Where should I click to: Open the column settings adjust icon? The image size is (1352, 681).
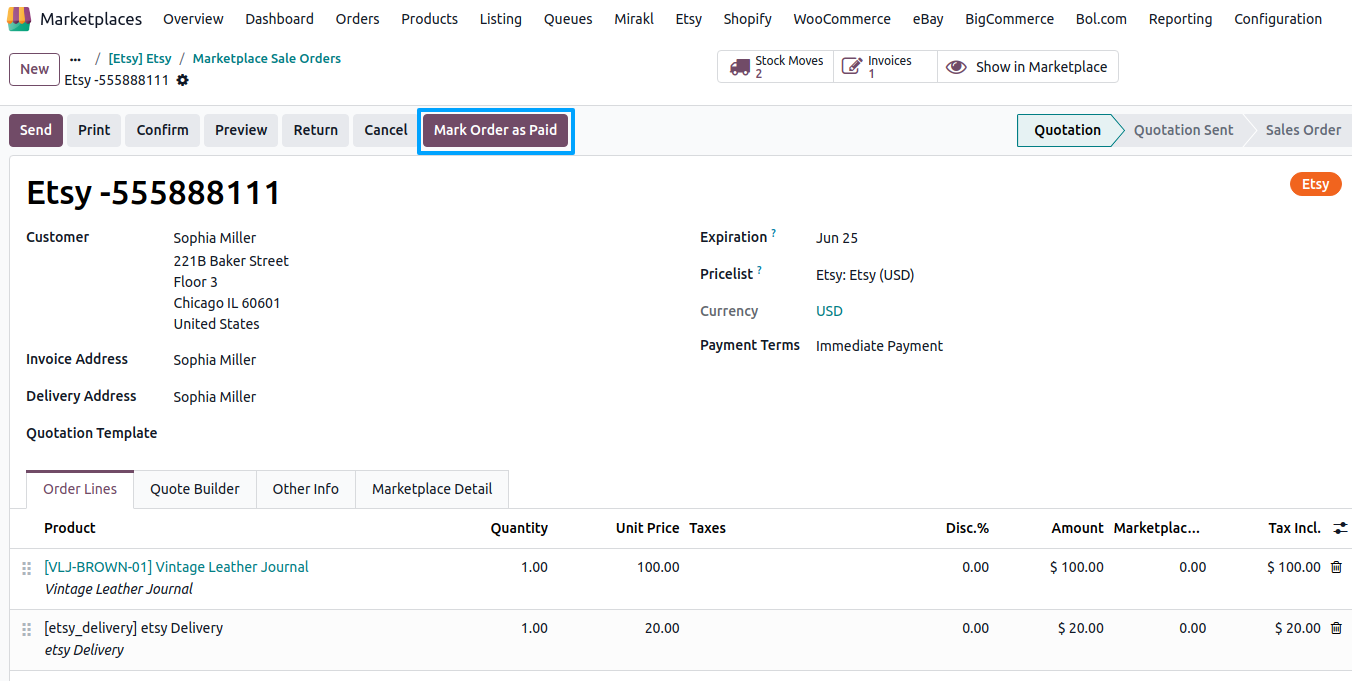(1341, 527)
